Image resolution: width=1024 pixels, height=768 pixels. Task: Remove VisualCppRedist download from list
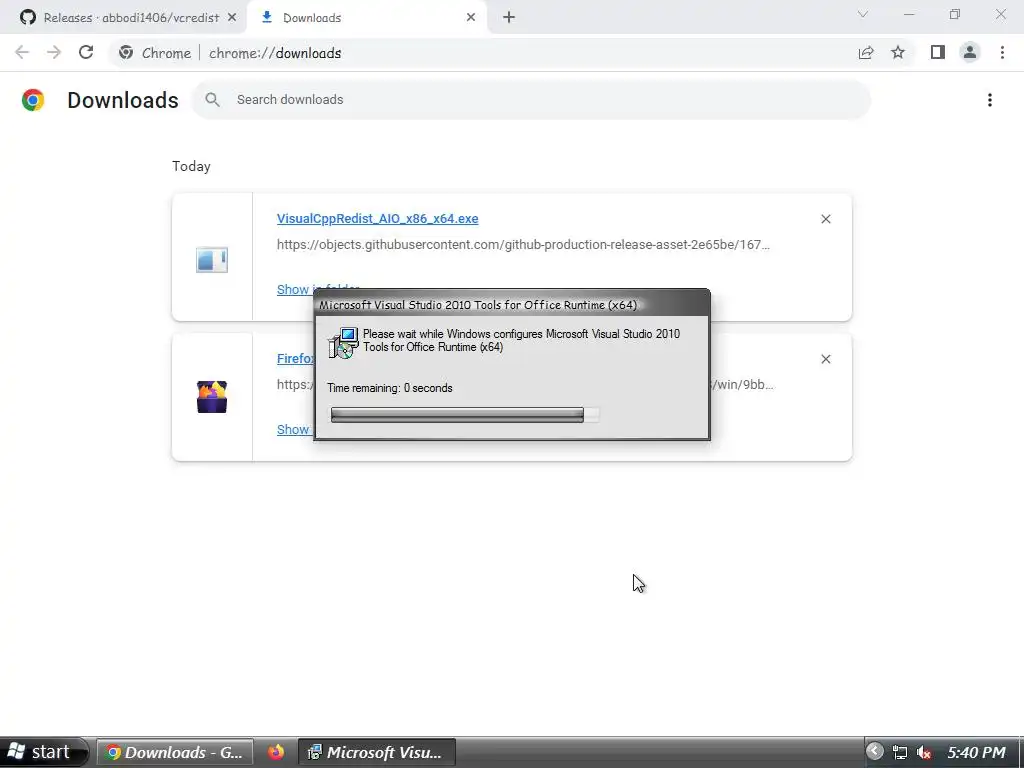coord(825,219)
